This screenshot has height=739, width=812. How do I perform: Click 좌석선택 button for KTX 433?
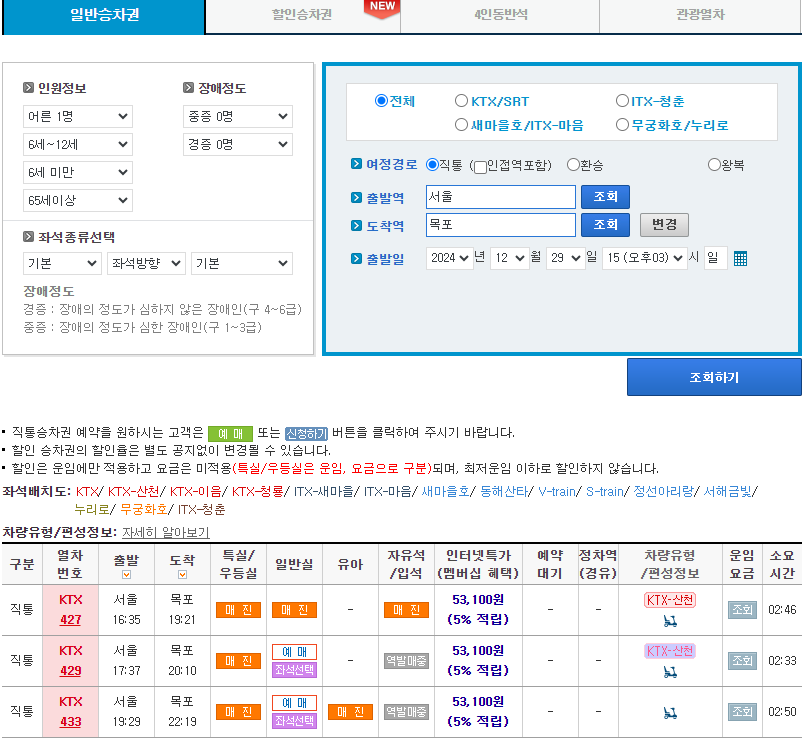(294, 721)
